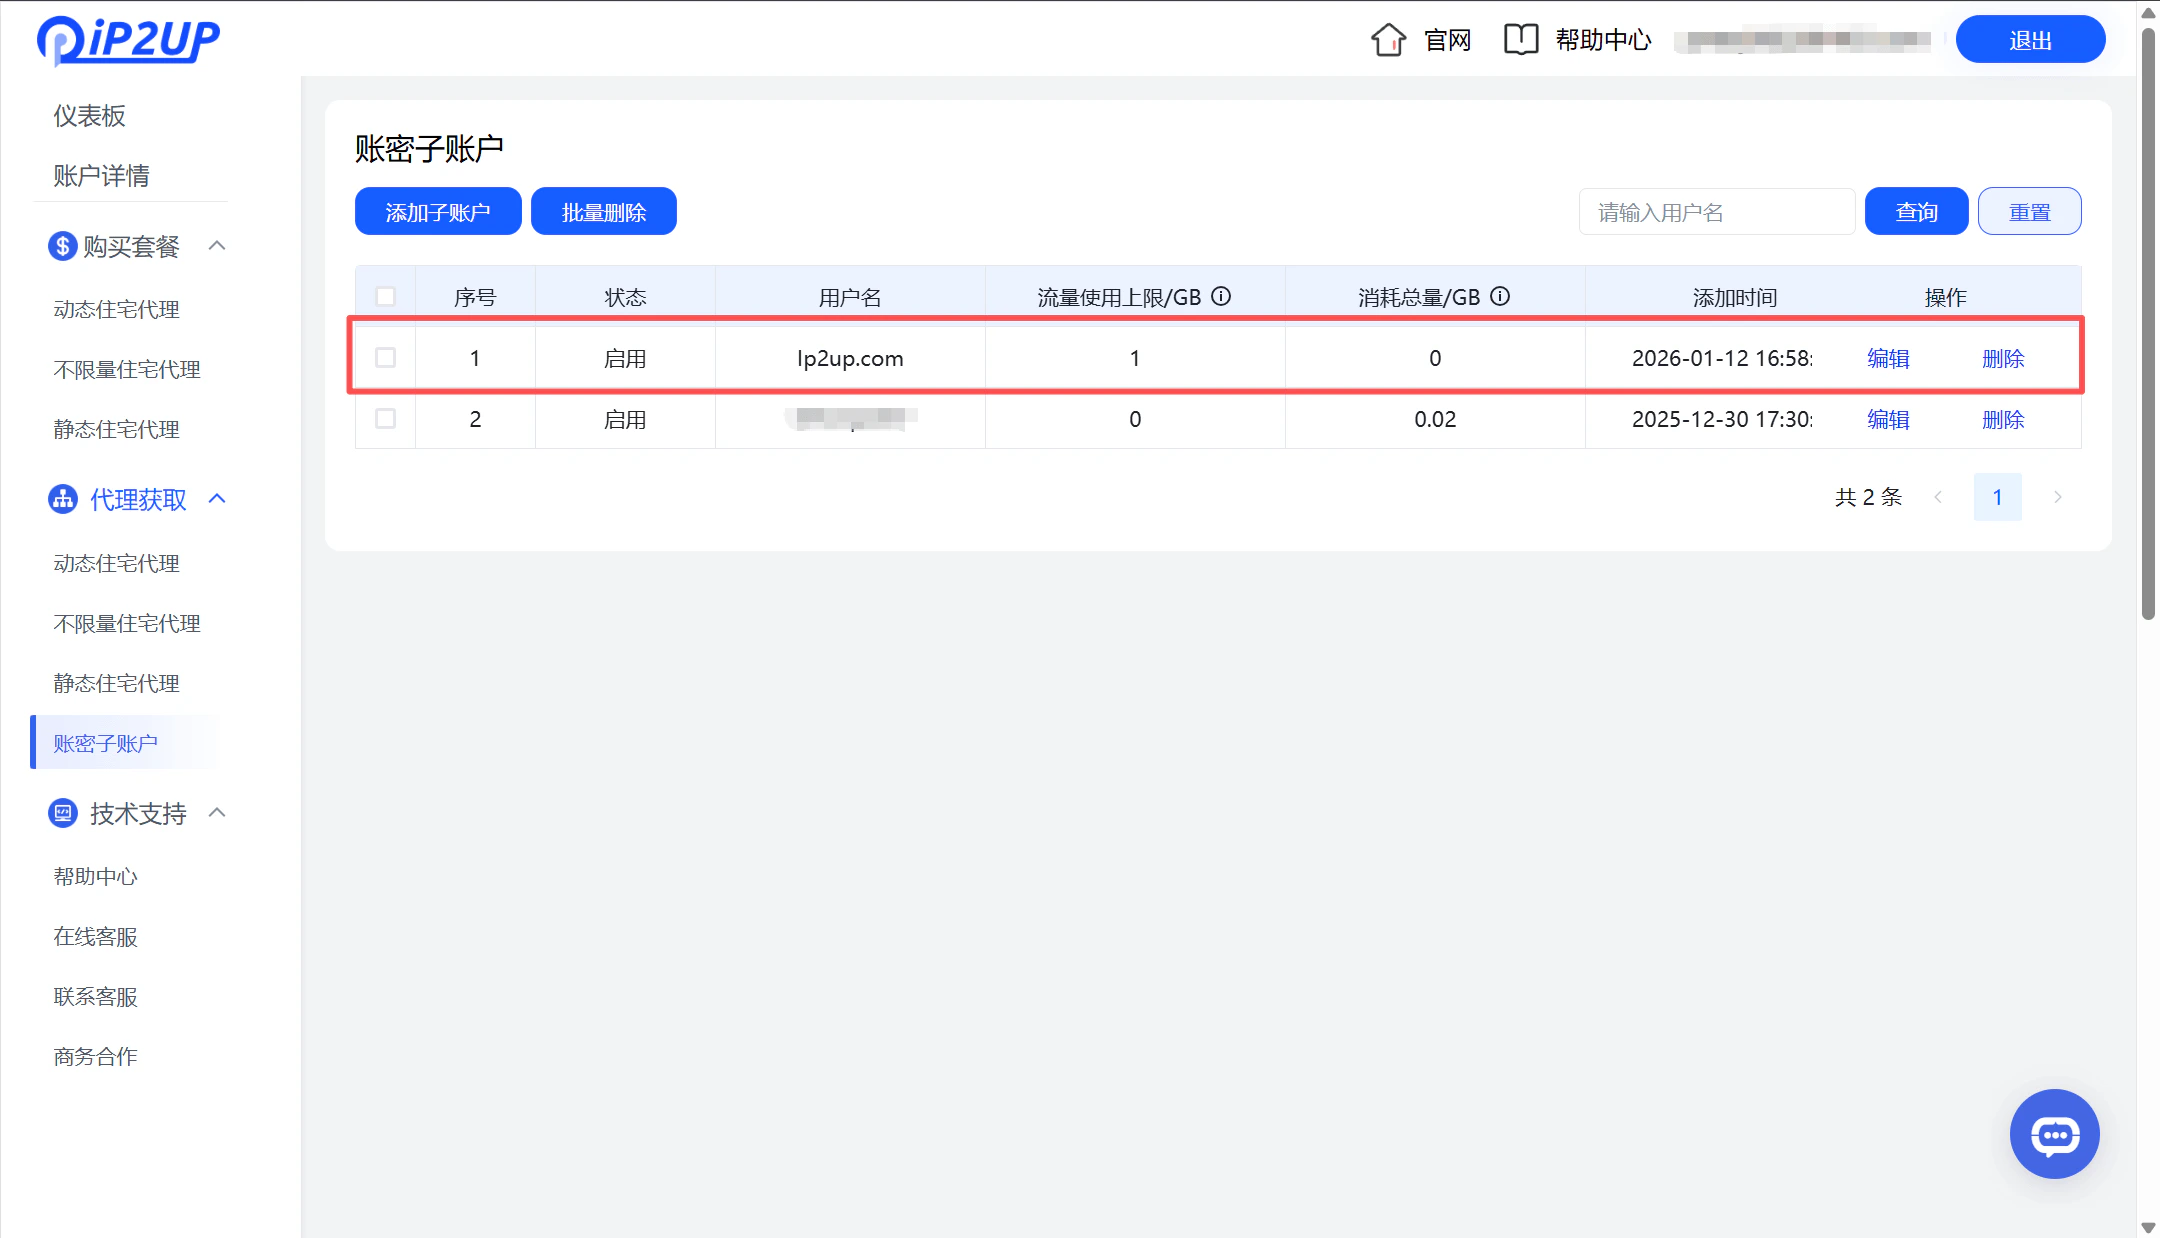Click the 请输入用户名 search field
Viewport: 2160px width, 1238px height.
click(x=1716, y=211)
